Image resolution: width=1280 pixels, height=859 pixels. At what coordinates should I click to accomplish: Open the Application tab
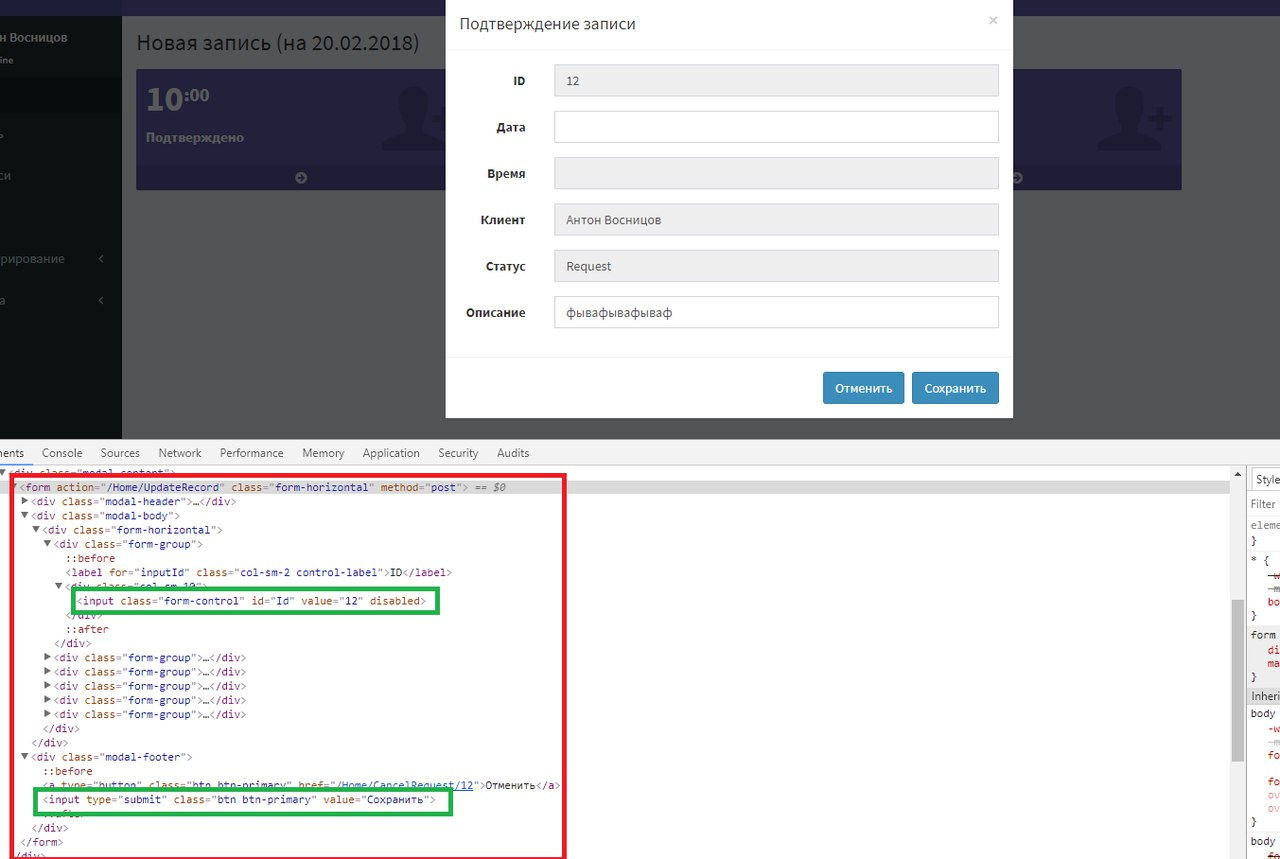(391, 453)
